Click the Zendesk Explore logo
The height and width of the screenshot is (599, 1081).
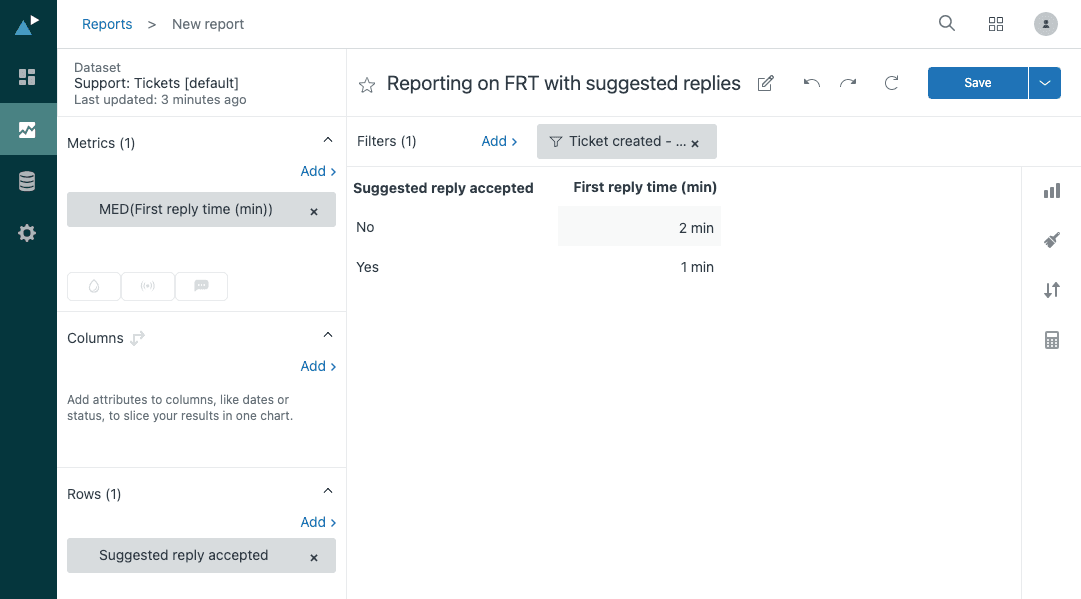[x=27, y=23]
